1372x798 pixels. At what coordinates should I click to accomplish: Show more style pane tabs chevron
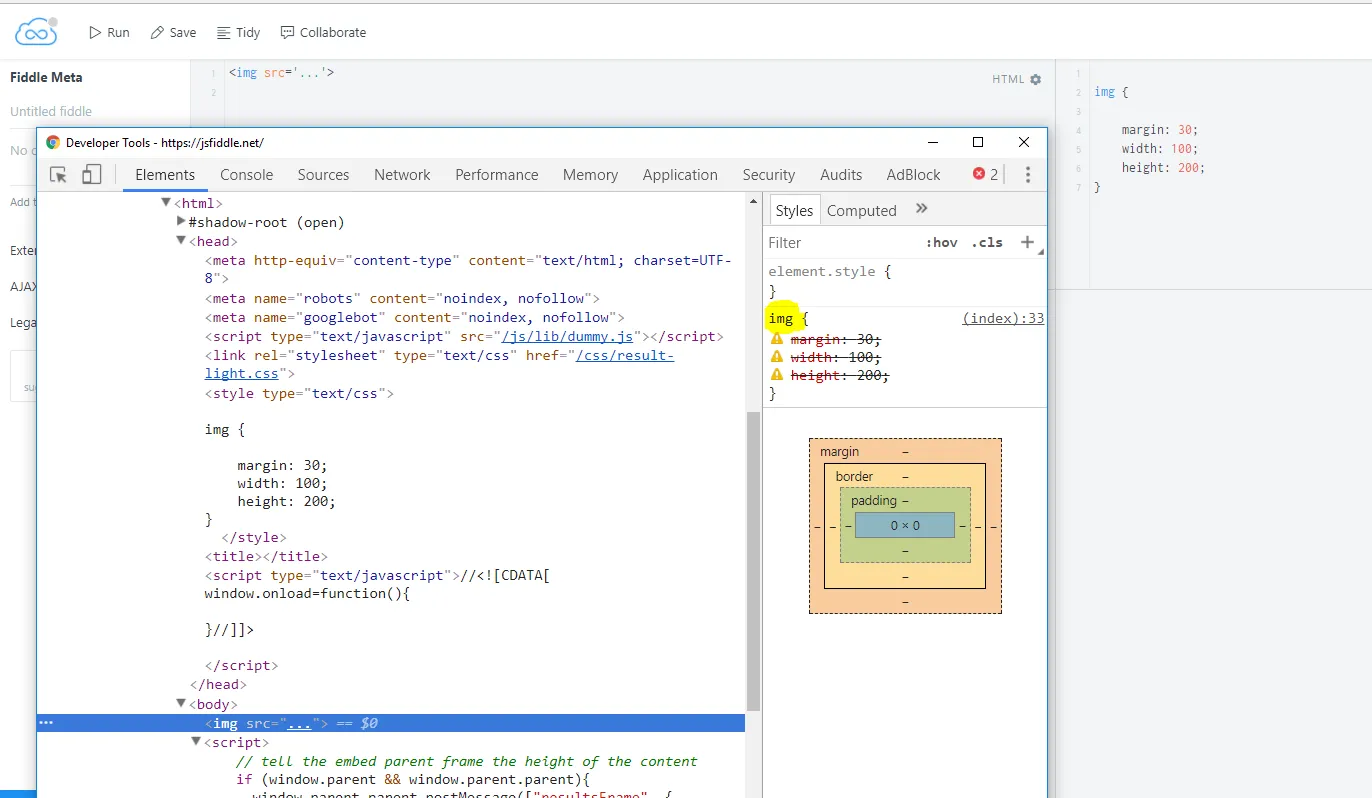click(x=922, y=209)
